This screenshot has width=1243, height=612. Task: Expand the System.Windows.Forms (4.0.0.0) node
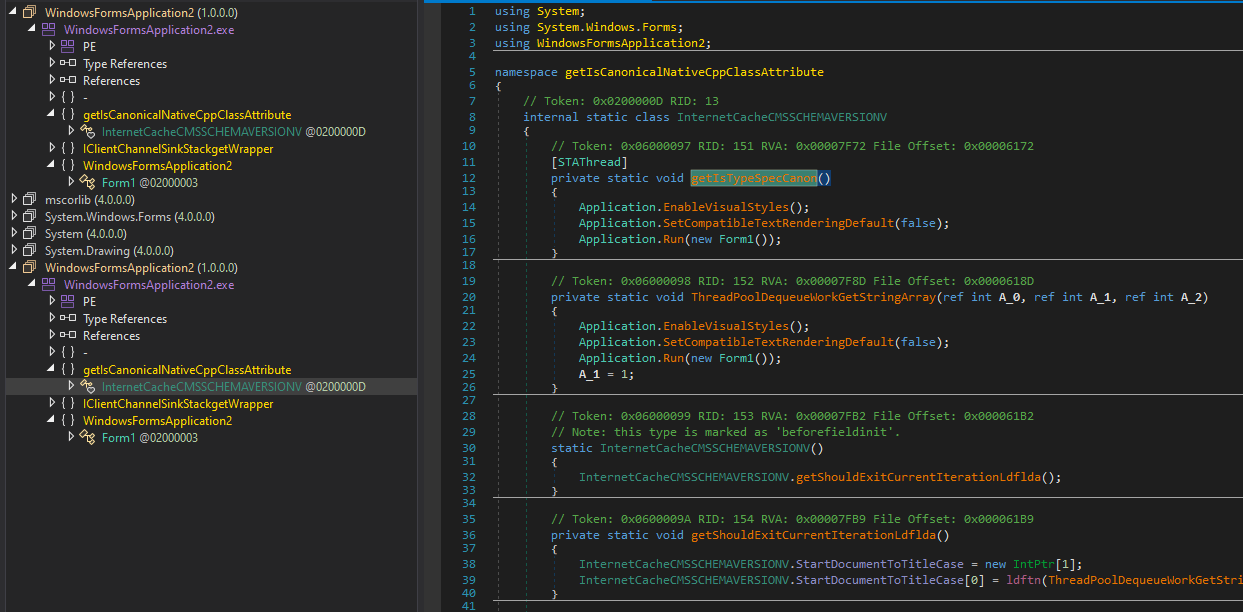point(13,217)
